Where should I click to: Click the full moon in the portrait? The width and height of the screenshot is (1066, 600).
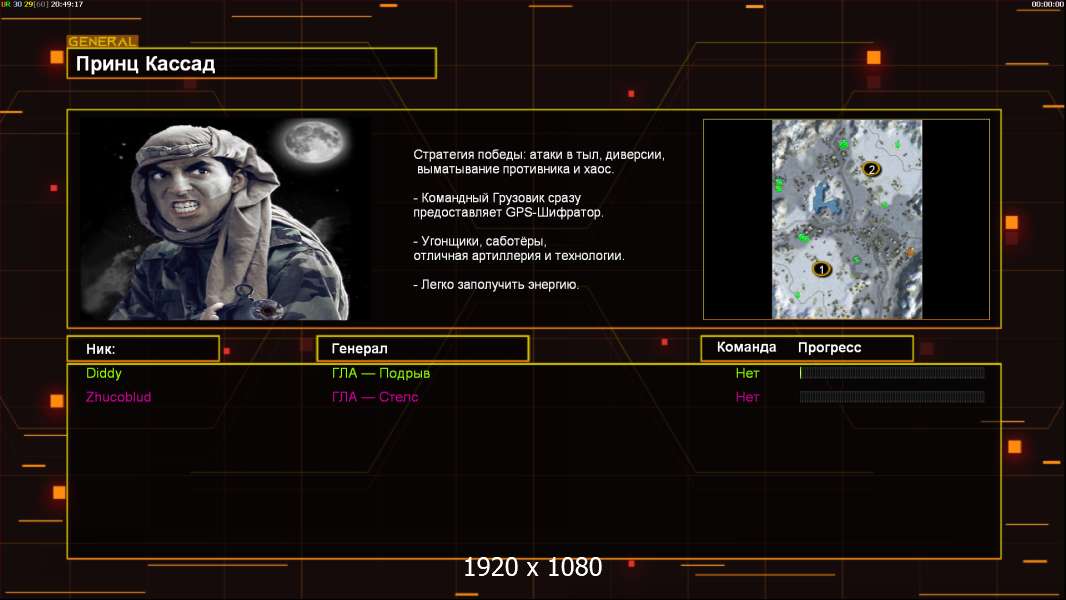[x=308, y=143]
